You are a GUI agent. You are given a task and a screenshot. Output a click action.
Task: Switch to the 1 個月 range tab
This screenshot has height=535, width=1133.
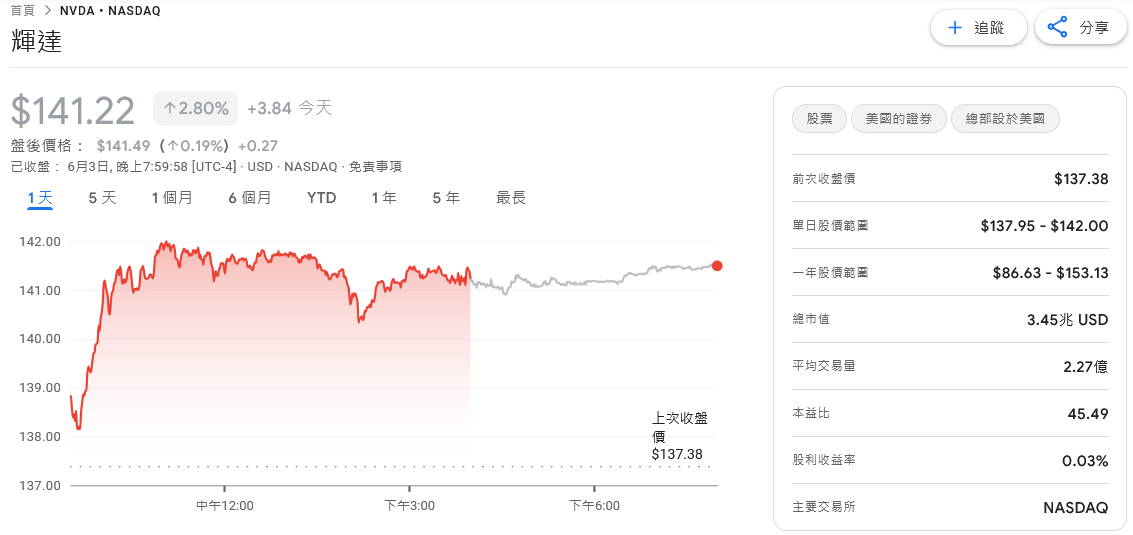172,198
